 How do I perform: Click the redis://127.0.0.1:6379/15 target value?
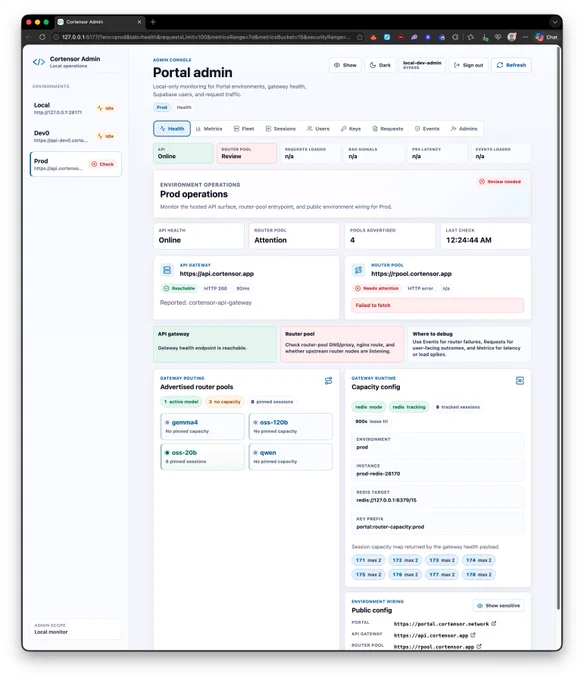coord(386,500)
